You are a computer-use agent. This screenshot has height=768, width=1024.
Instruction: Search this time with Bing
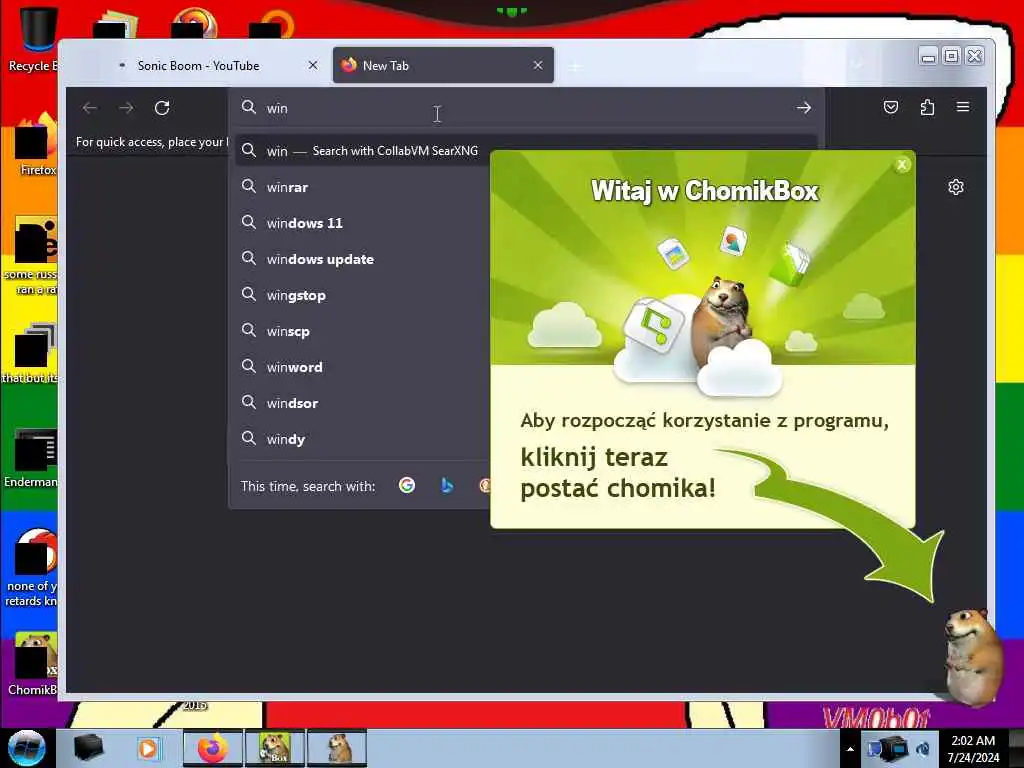click(x=447, y=485)
